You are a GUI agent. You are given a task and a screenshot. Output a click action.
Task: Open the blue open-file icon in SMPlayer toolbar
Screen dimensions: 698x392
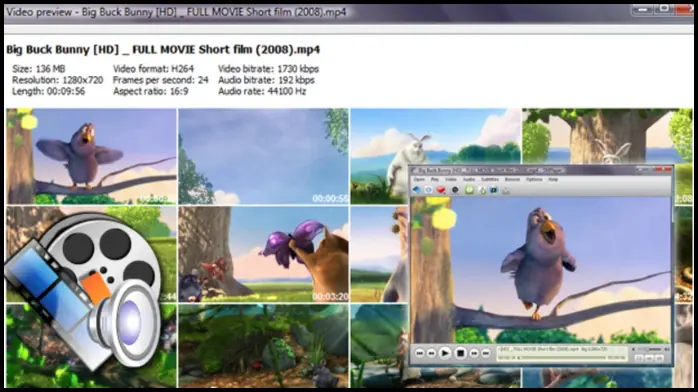pos(417,190)
